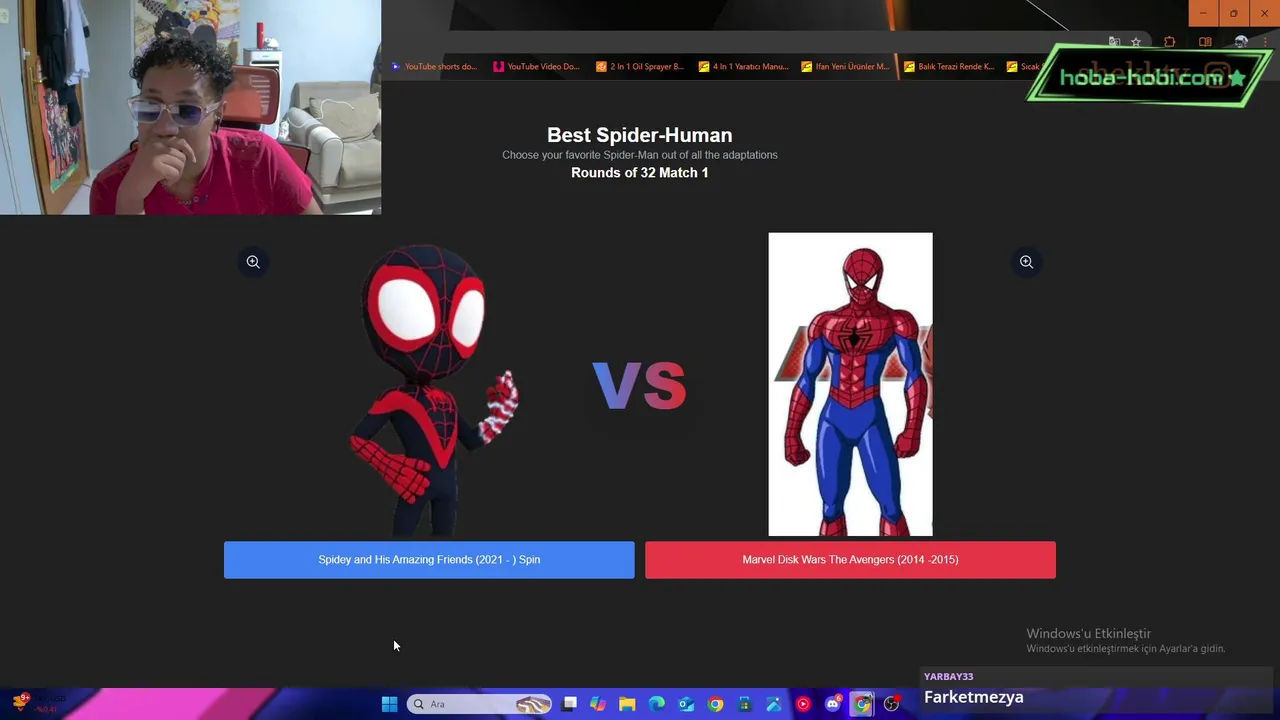Open the Photos app from the taskbar
This screenshot has width=1280, height=720.
click(x=774, y=704)
